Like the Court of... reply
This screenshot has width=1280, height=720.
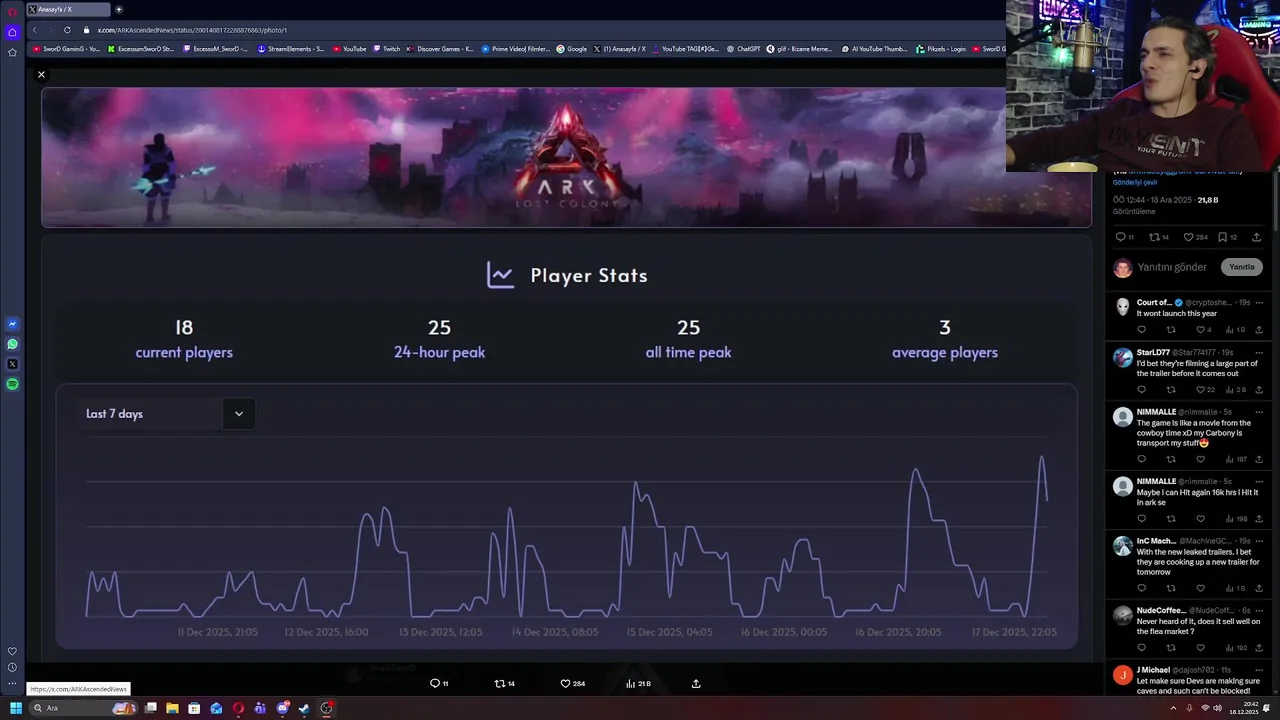1202,329
